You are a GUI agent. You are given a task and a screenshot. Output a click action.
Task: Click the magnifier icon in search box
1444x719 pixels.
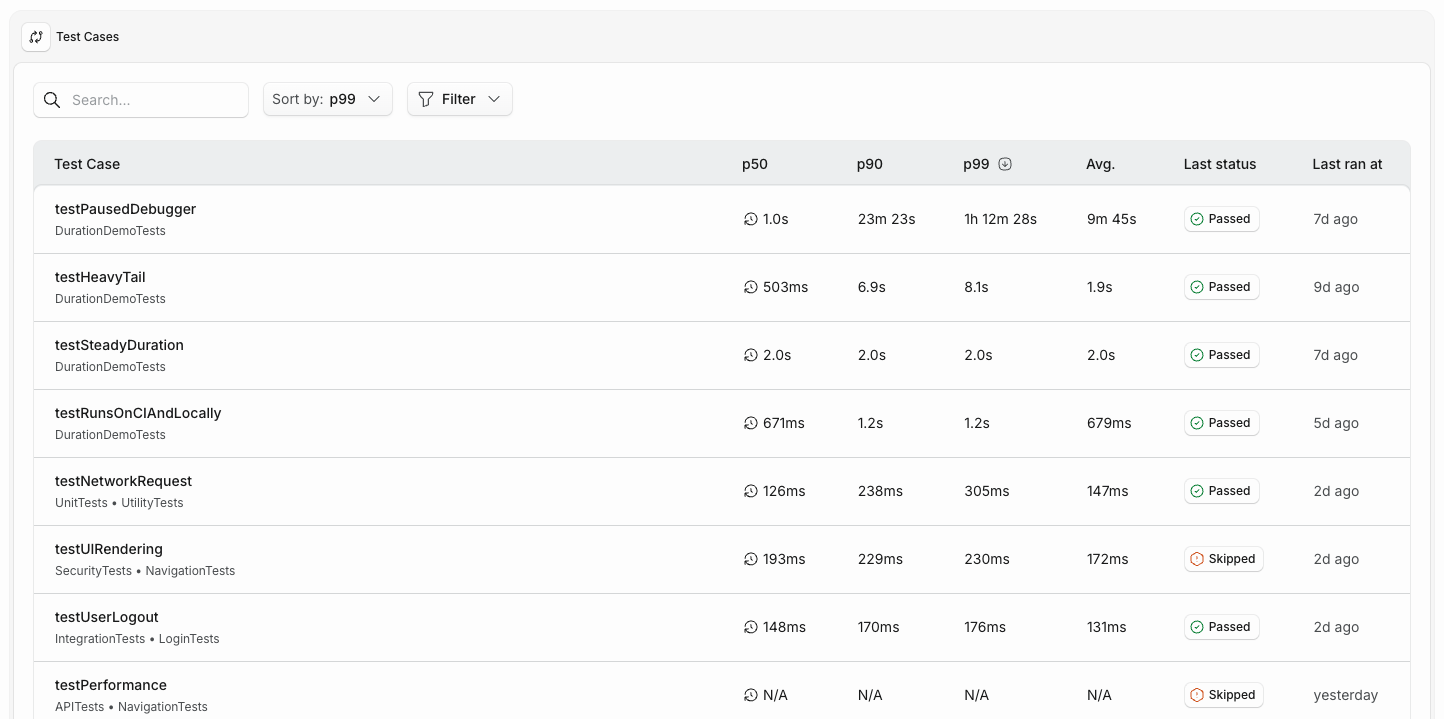click(53, 100)
